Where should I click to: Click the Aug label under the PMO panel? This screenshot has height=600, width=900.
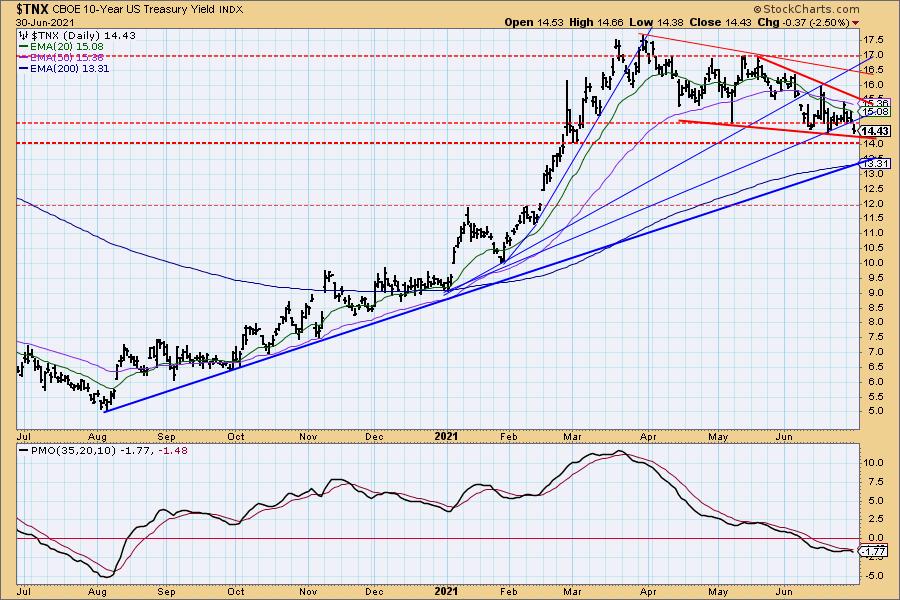pos(98,592)
